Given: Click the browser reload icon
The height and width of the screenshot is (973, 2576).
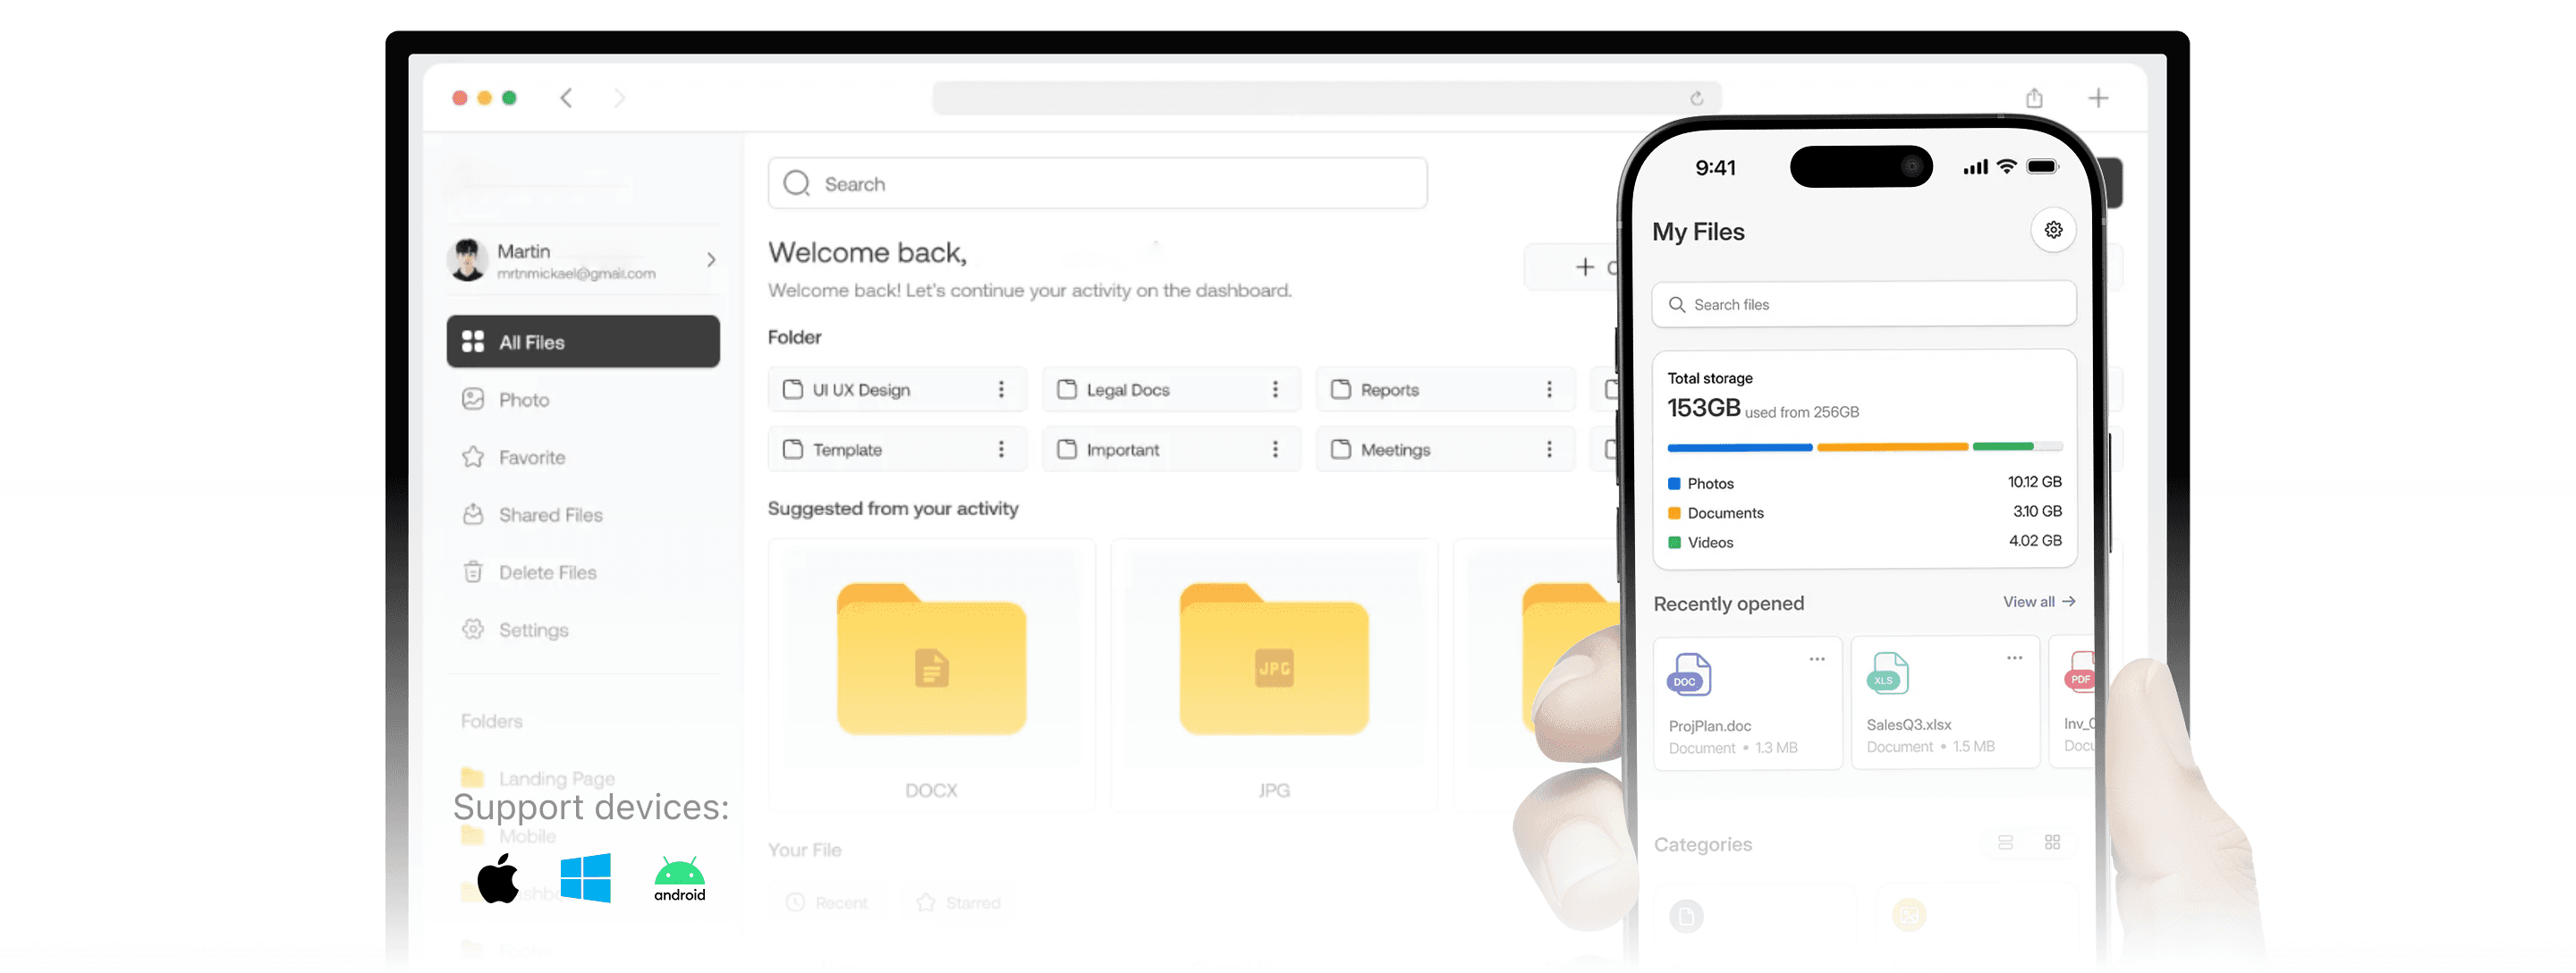Looking at the screenshot, I should tap(1696, 98).
